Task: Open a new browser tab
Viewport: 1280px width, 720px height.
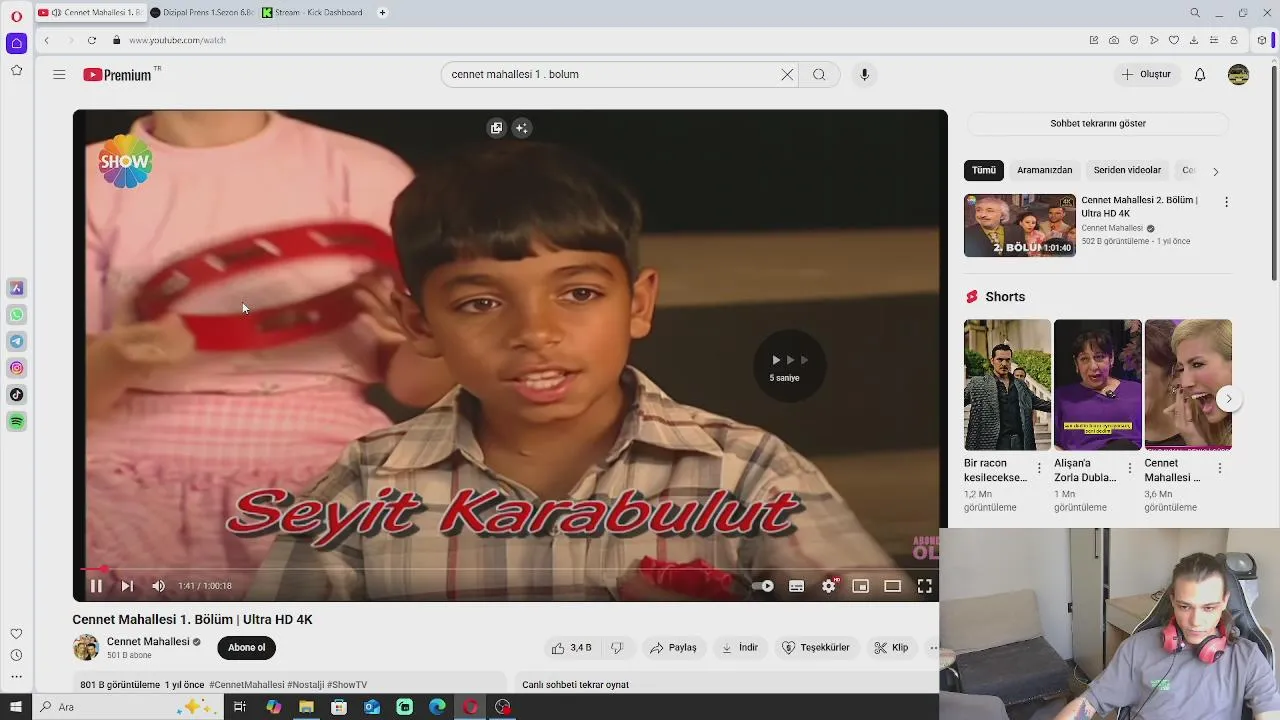Action: tap(383, 13)
